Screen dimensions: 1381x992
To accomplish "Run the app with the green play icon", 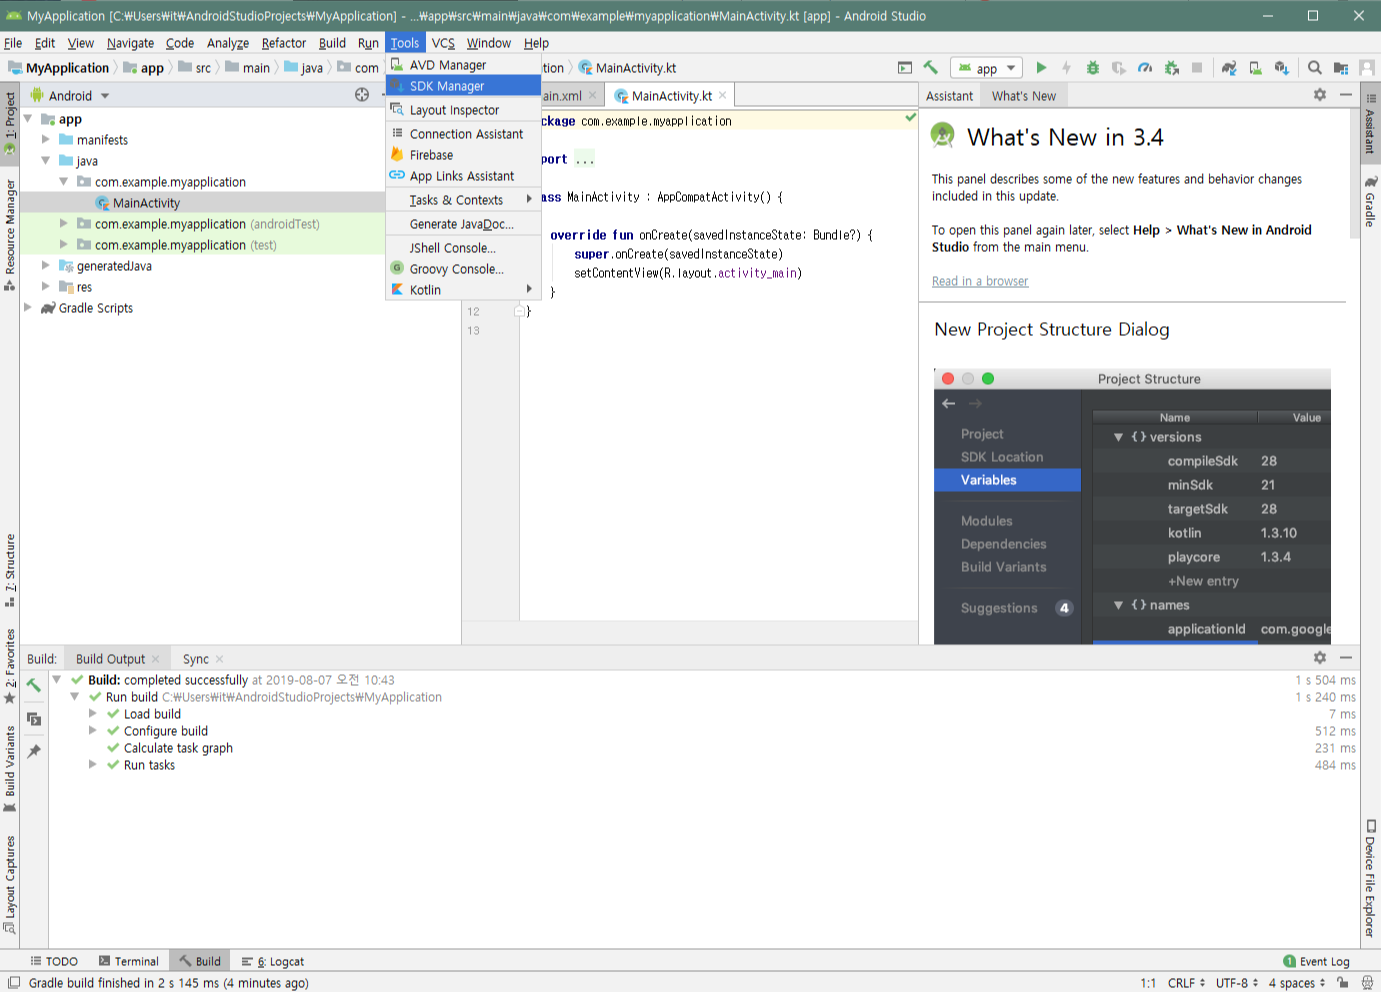I will pyautogui.click(x=1041, y=68).
